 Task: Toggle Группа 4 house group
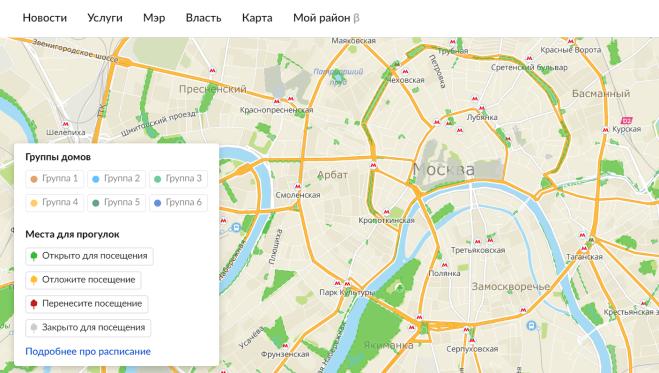tap(55, 203)
